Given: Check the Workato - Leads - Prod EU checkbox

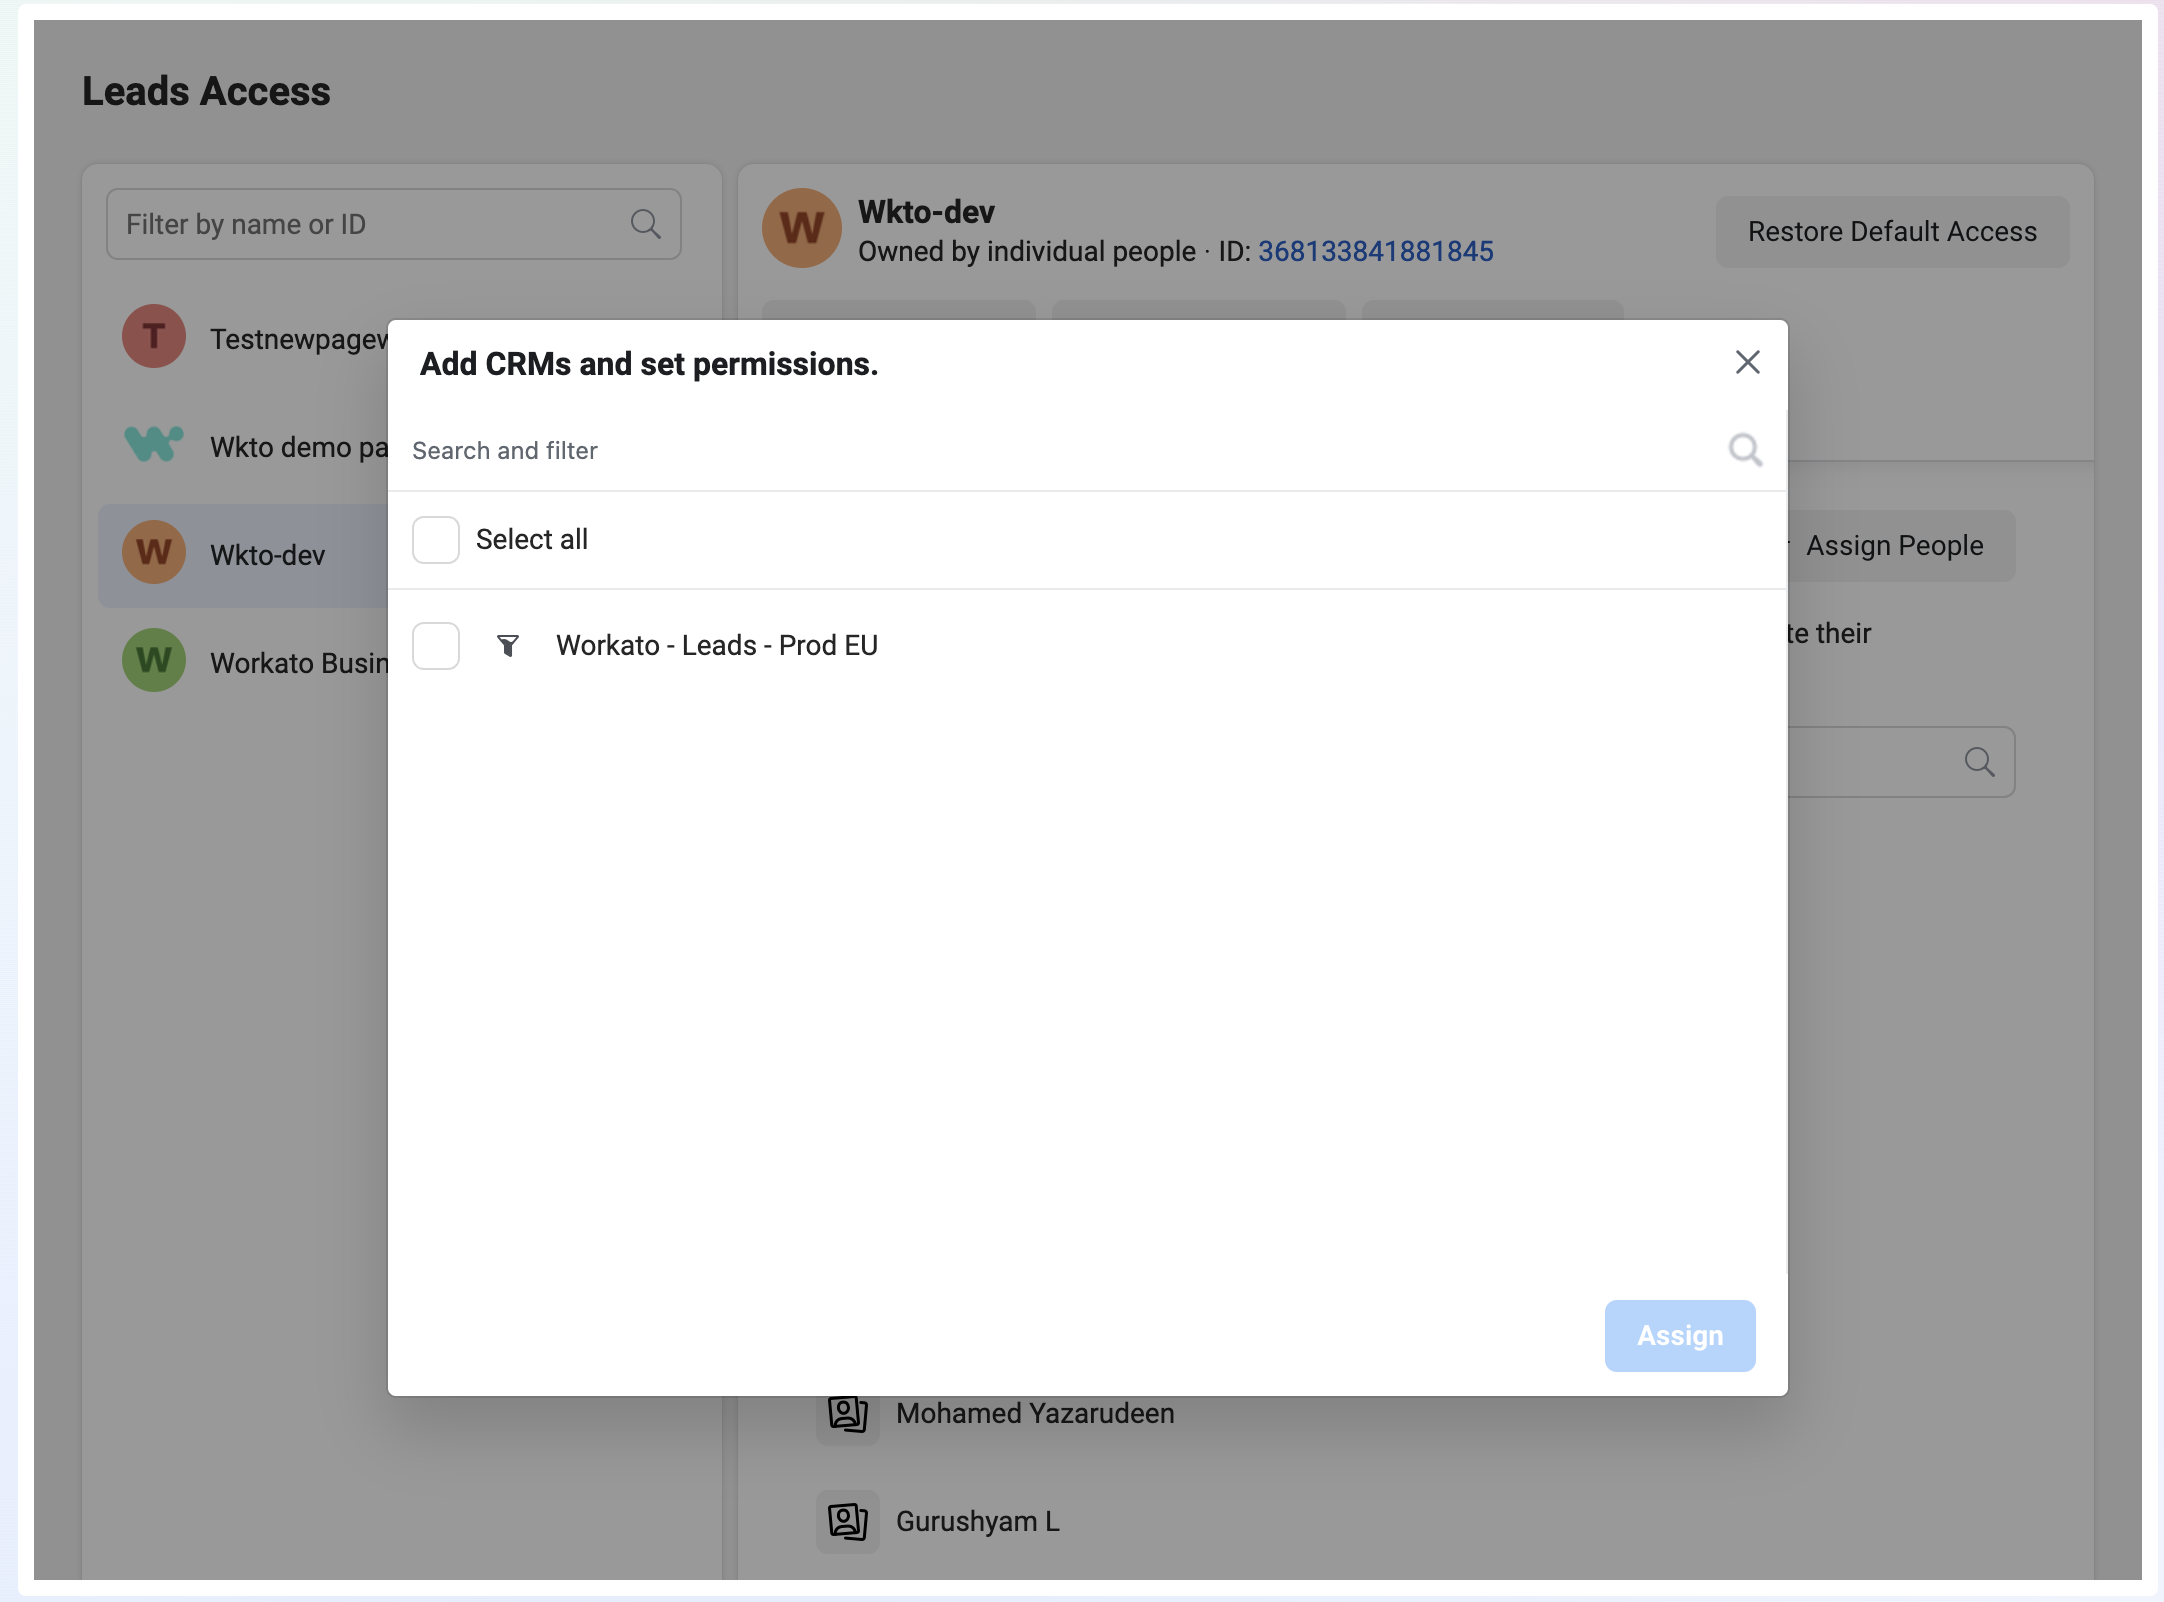Looking at the screenshot, I should tap(436, 646).
